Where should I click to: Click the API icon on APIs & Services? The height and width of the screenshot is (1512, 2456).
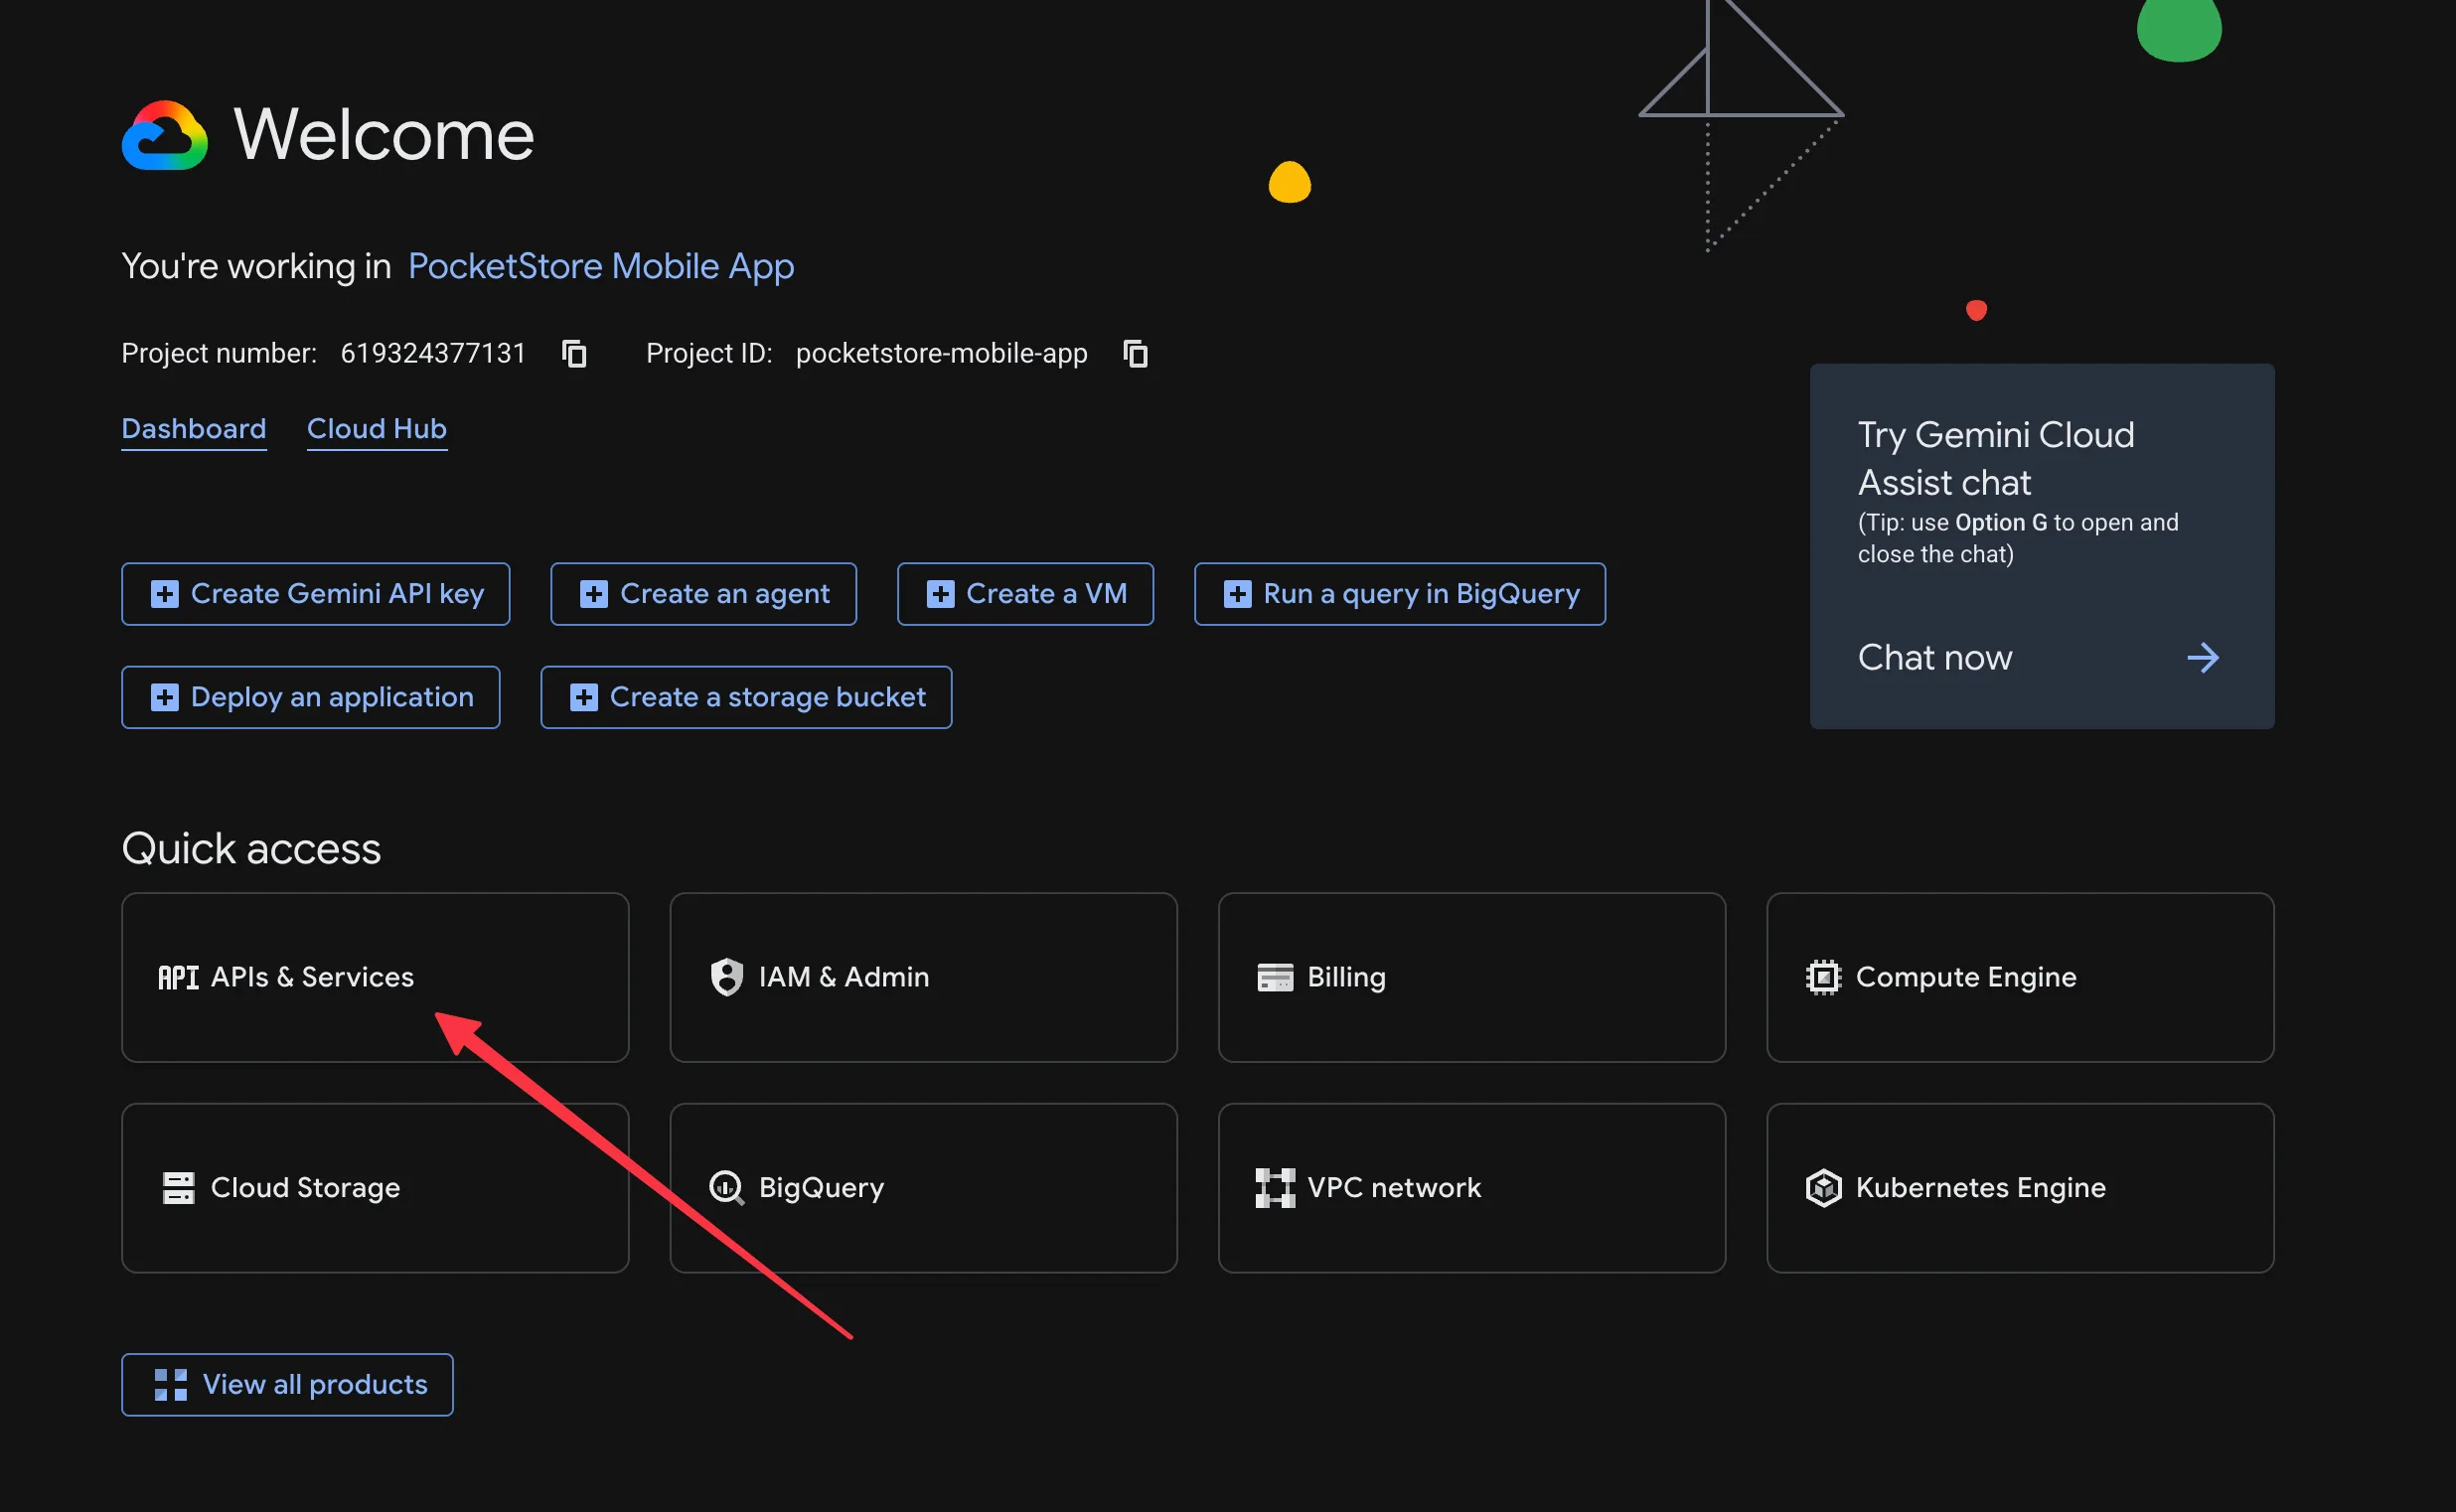pos(178,978)
